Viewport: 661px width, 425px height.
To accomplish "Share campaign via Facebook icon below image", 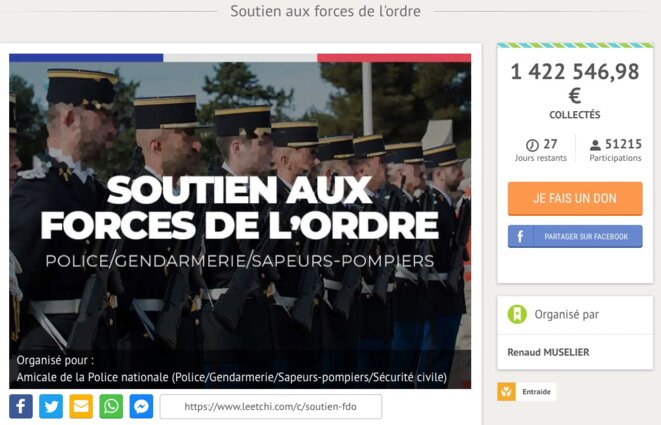I will pos(21,406).
